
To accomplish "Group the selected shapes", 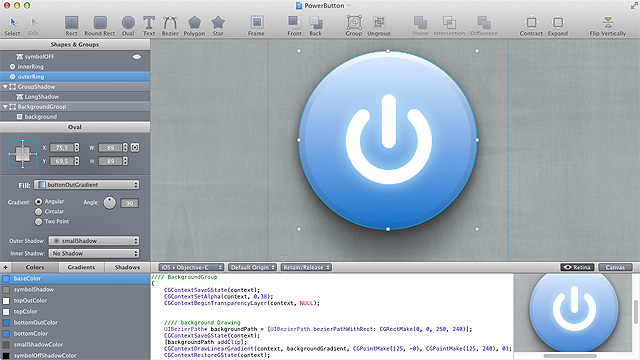I will tap(354, 26).
